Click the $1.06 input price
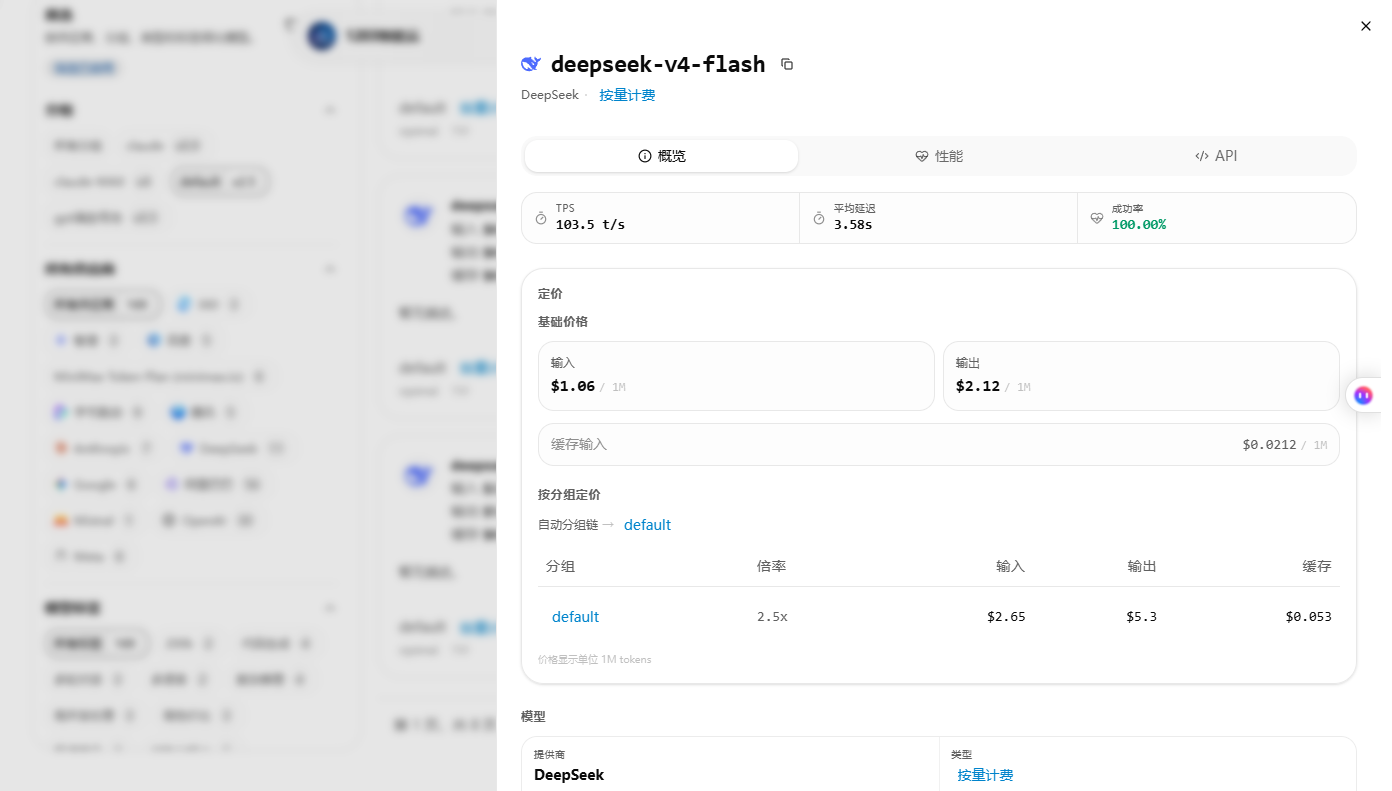Viewport: 1392px width, 791px height. tap(573, 386)
